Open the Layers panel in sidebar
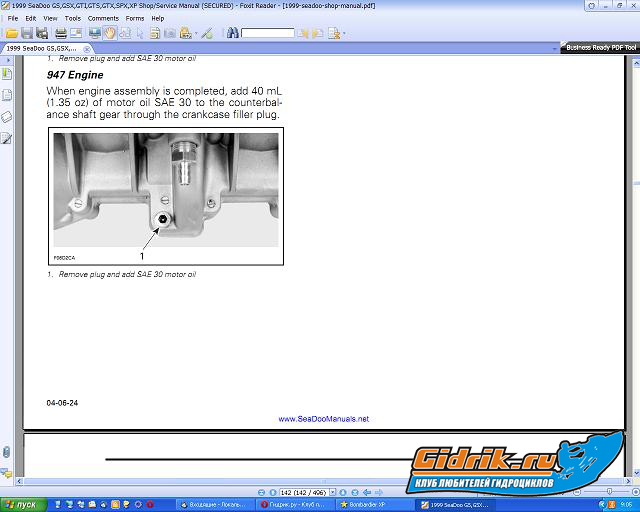640x512 pixels. 7,116
